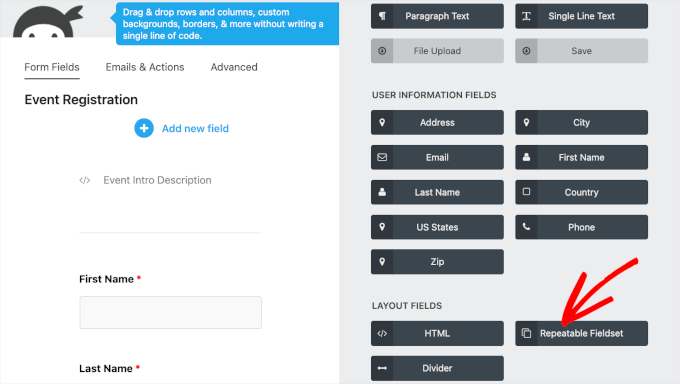
Task: Add an Email field
Action: (x=437, y=157)
